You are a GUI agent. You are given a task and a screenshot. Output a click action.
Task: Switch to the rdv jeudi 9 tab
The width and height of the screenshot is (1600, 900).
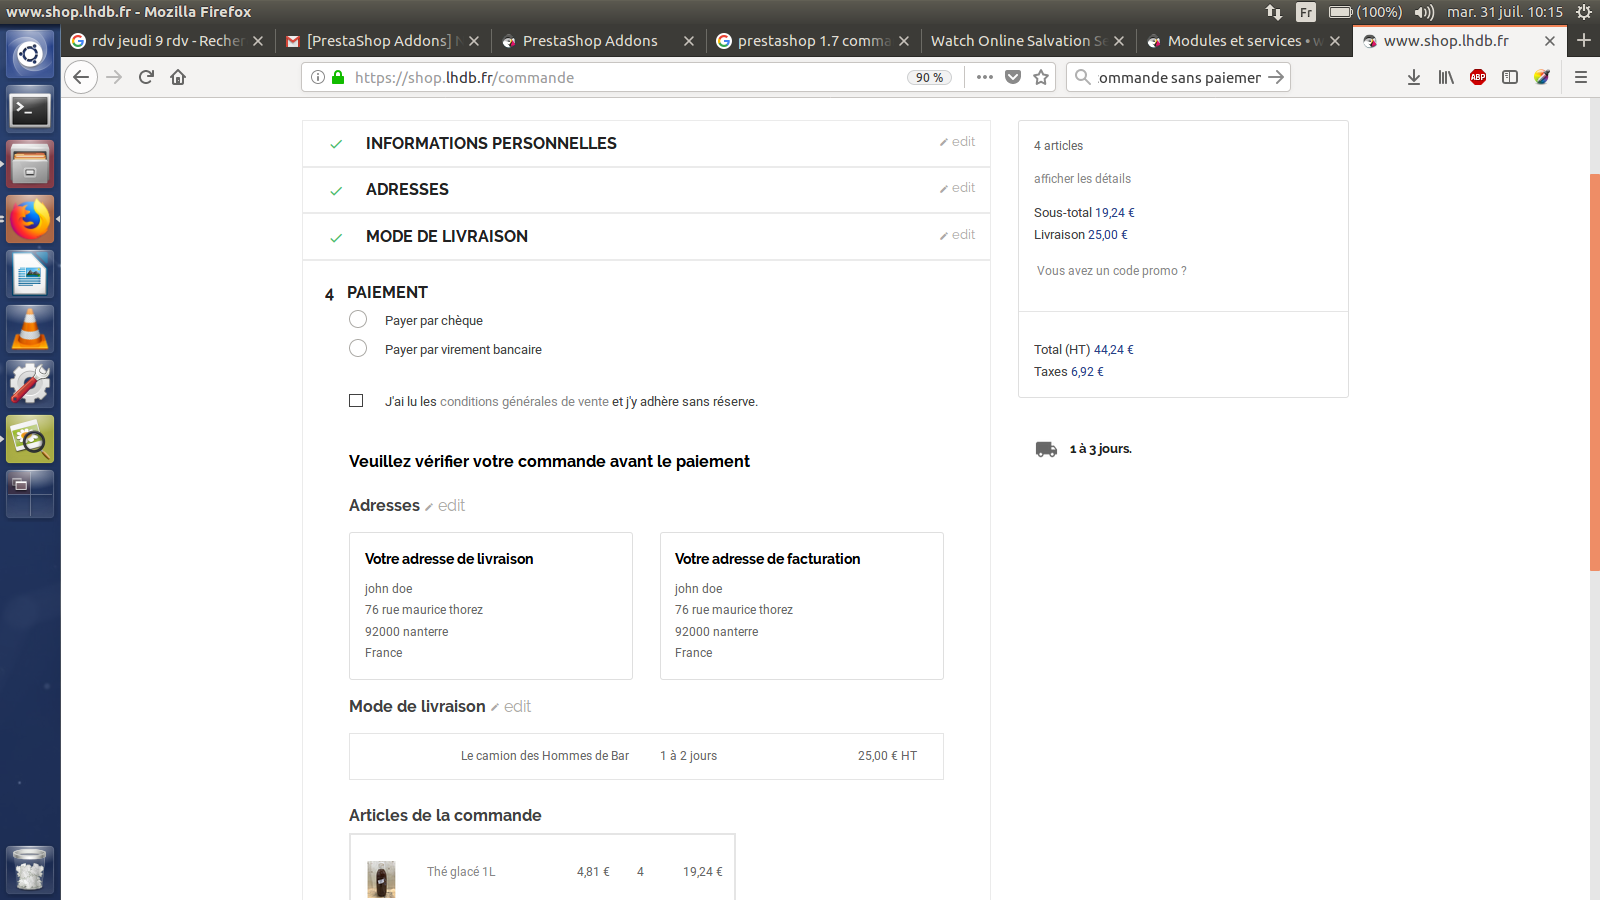pyautogui.click(x=167, y=41)
